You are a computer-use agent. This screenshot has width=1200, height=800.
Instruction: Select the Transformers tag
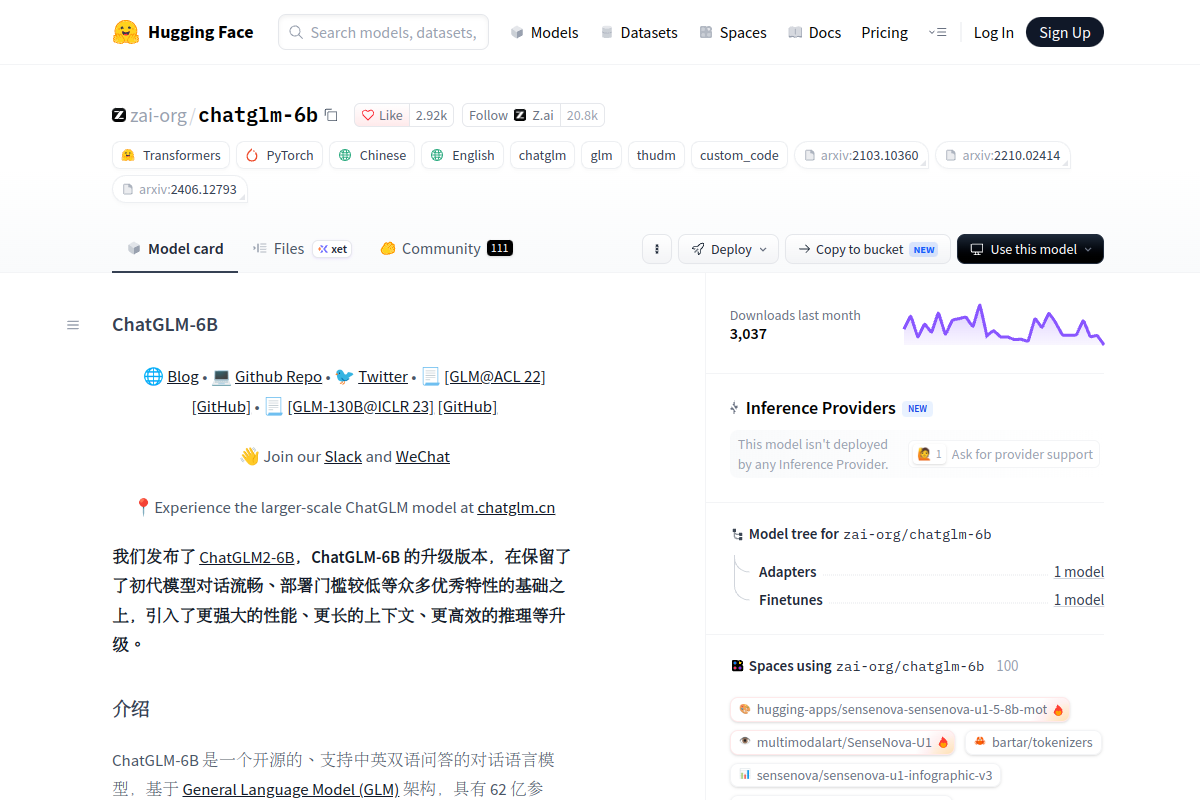pos(171,155)
